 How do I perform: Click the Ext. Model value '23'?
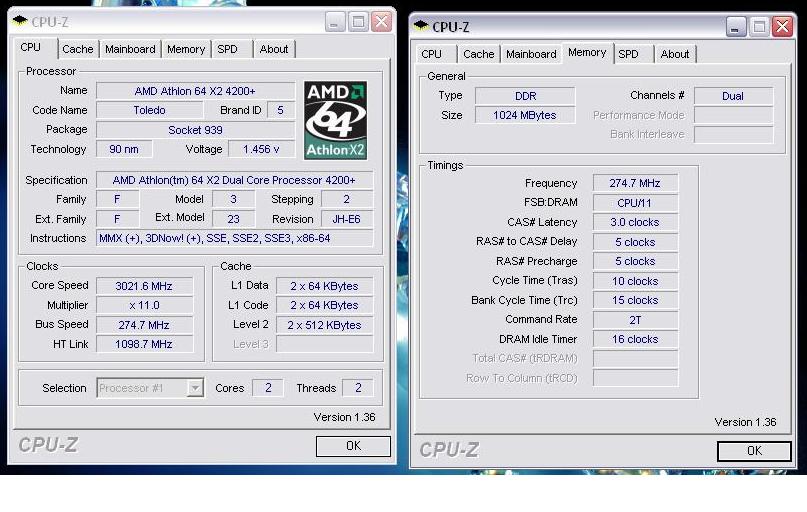[x=233, y=219]
